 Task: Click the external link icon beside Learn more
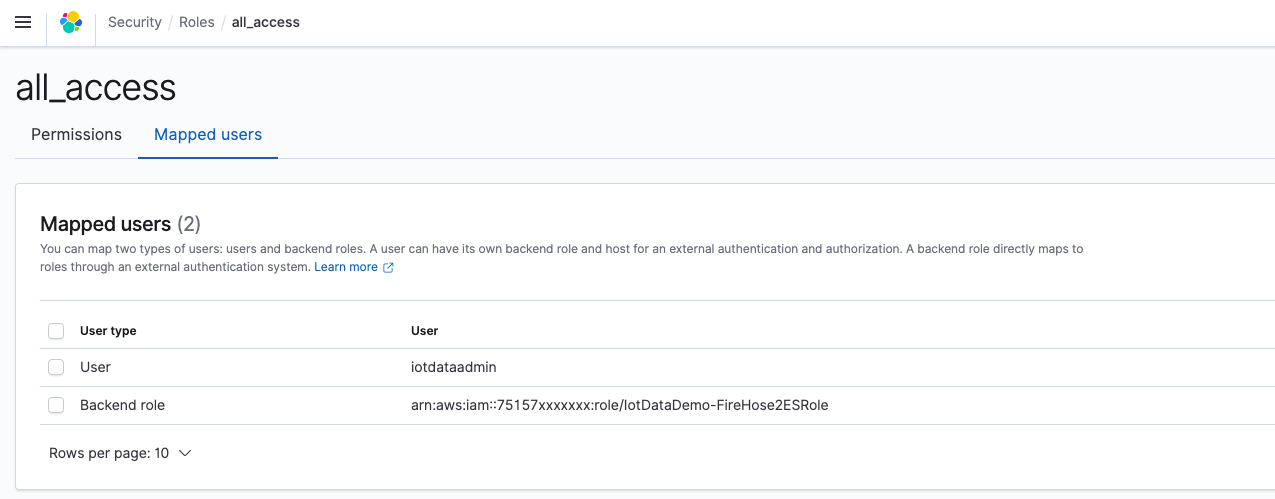coord(388,268)
